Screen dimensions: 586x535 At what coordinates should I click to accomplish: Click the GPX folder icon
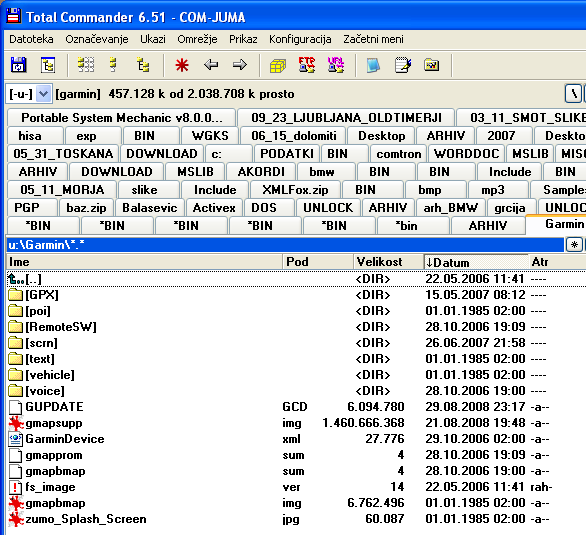coord(15,295)
